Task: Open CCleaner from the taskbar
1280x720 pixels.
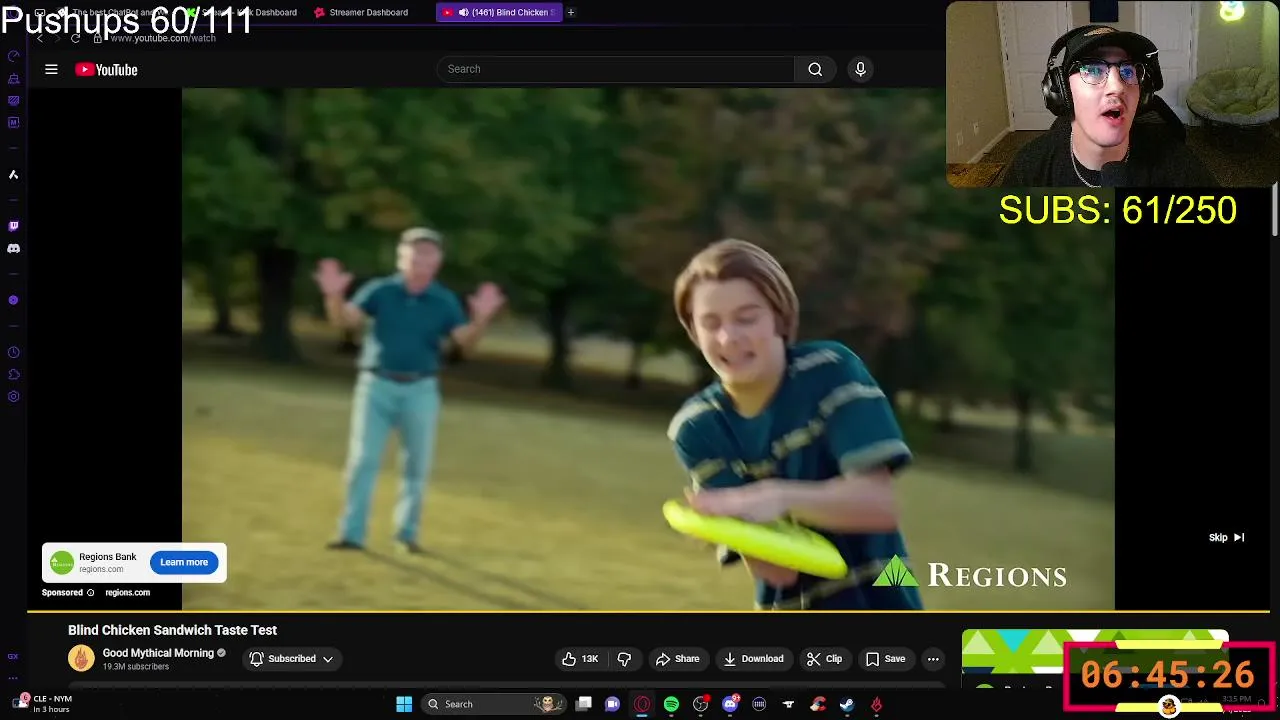Action: 818,704
